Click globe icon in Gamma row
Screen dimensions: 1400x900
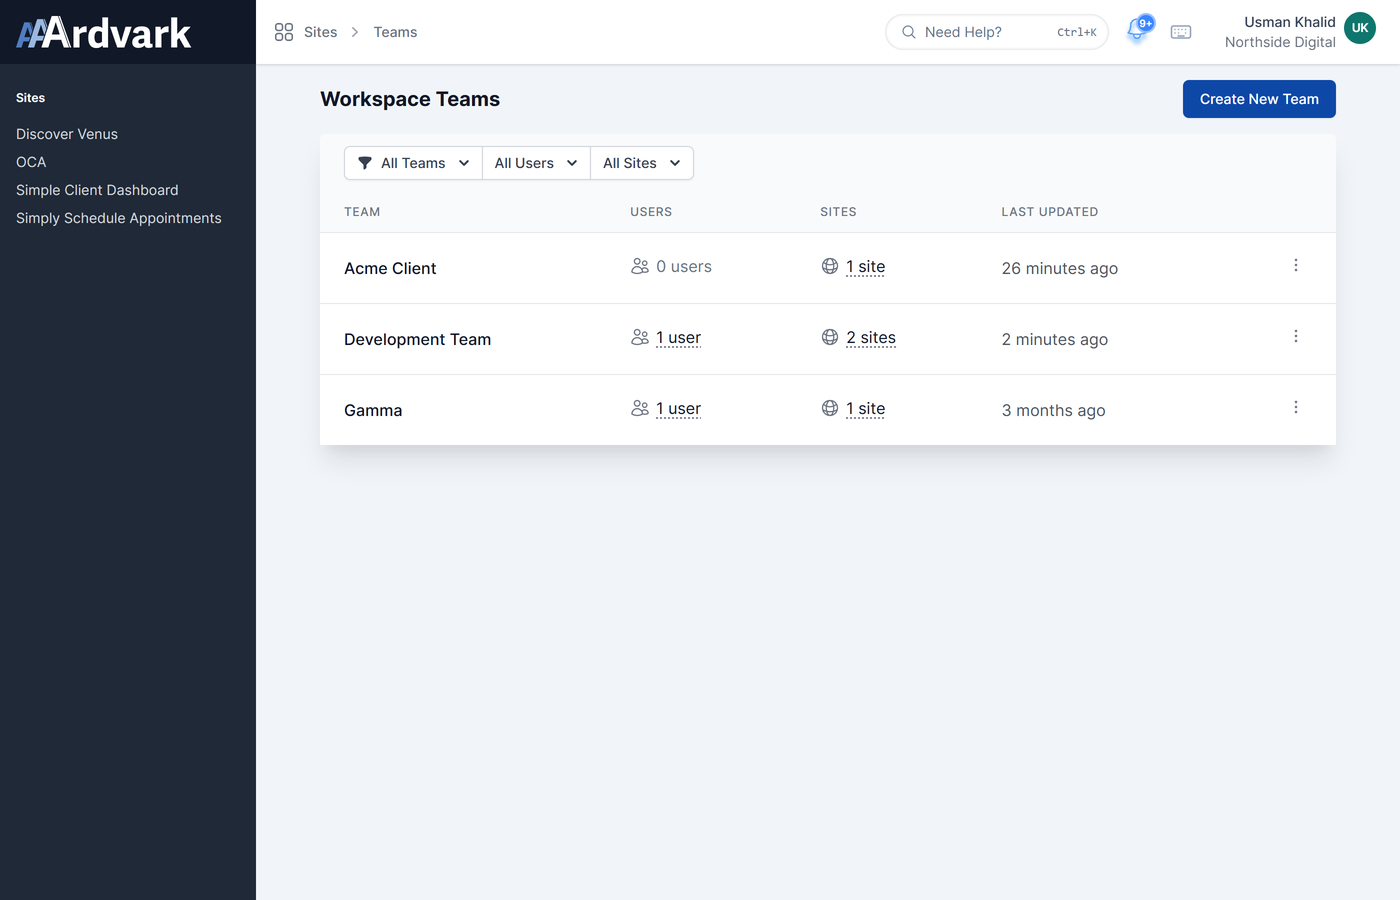pos(830,408)
